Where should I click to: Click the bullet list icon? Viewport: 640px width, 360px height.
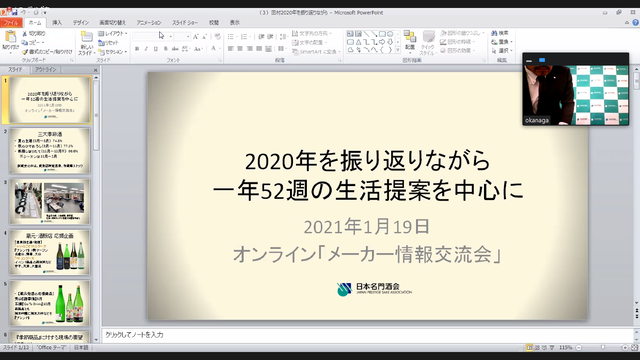click(231, 37)
